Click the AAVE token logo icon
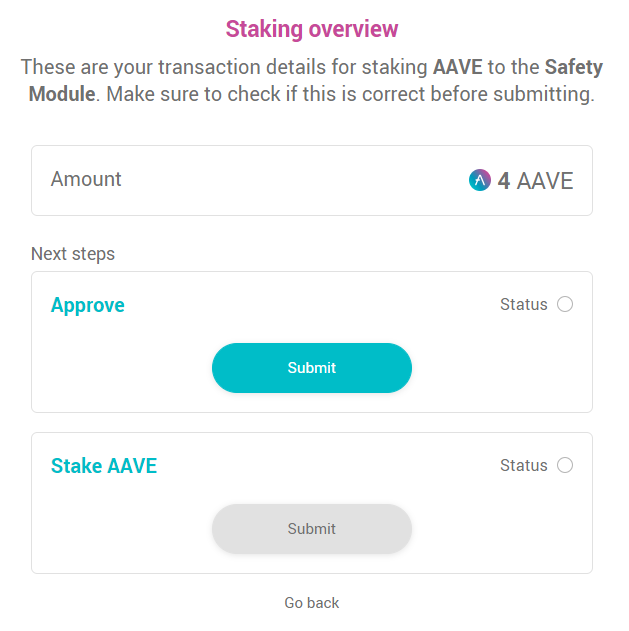This screenshot has width=629, height=631. click(480, 180)
